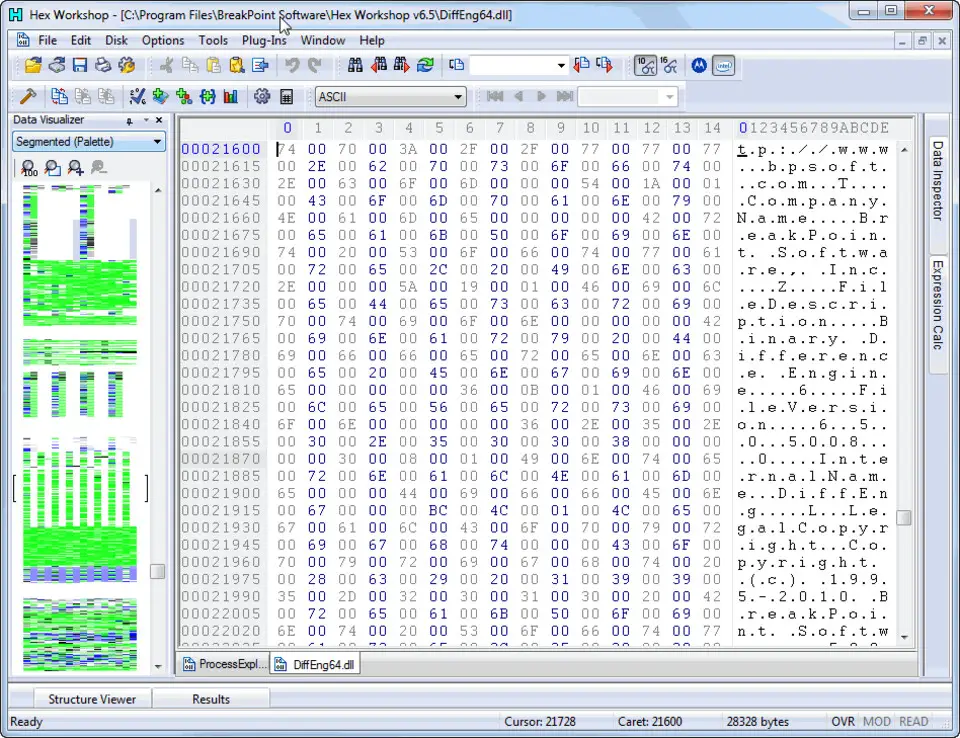Screen dimensions: 960x738
Task: Click the Paste Special star clipboard icon
Action: tap(236, 65)
